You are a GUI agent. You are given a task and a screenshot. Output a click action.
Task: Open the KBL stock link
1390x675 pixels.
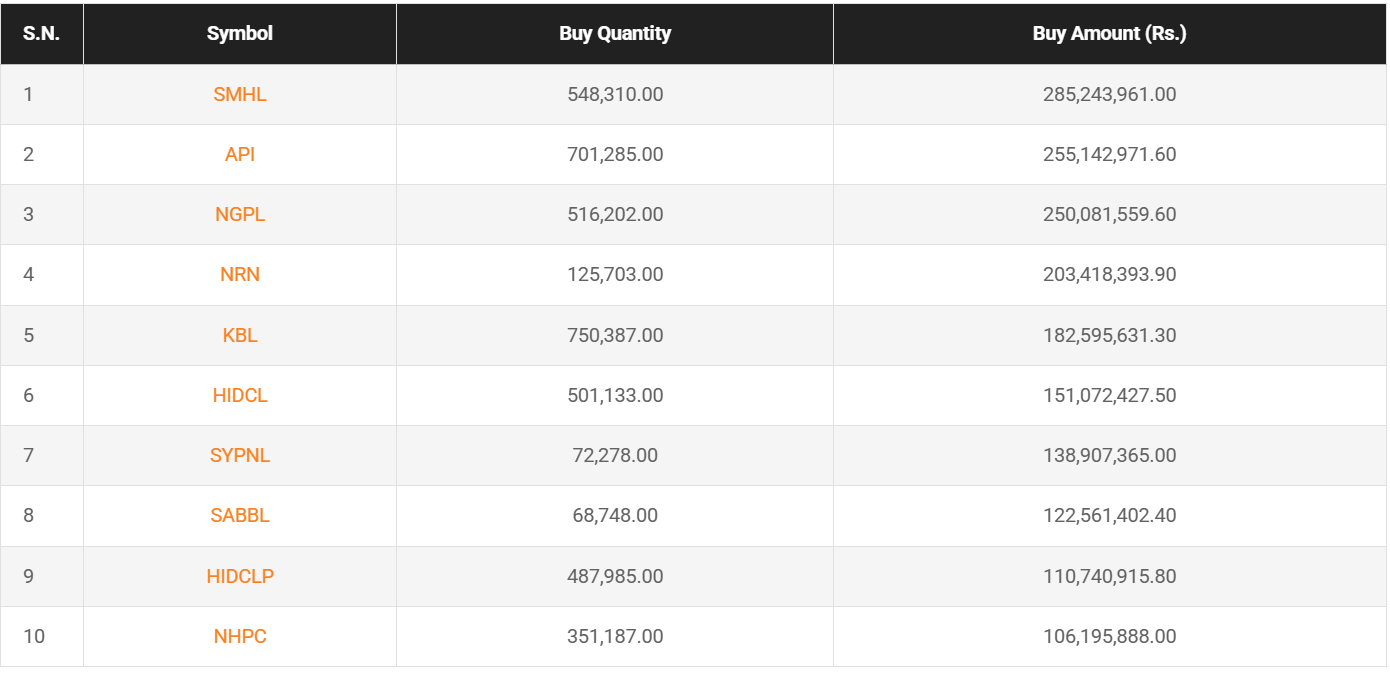tap(240, 336)
